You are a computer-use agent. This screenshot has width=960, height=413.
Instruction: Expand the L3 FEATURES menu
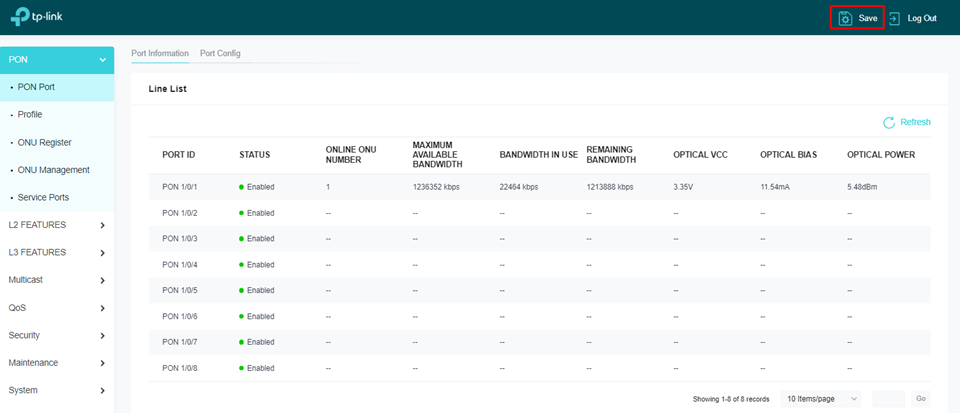point(102,253)
